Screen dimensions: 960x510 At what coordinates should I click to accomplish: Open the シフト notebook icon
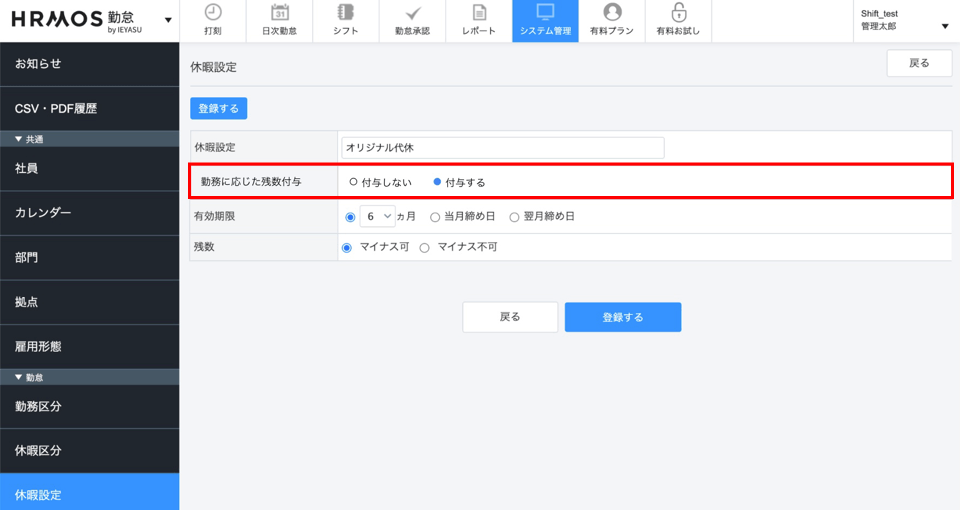tap(346, 13)
